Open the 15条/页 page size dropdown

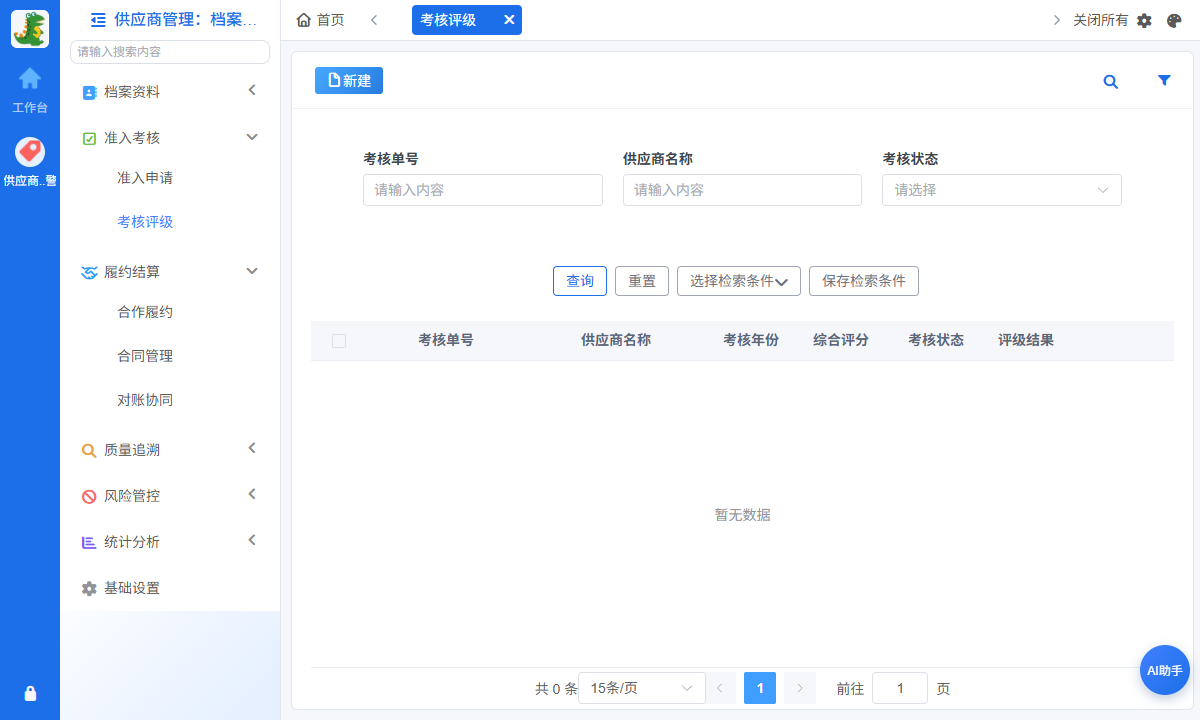(641, 688)
